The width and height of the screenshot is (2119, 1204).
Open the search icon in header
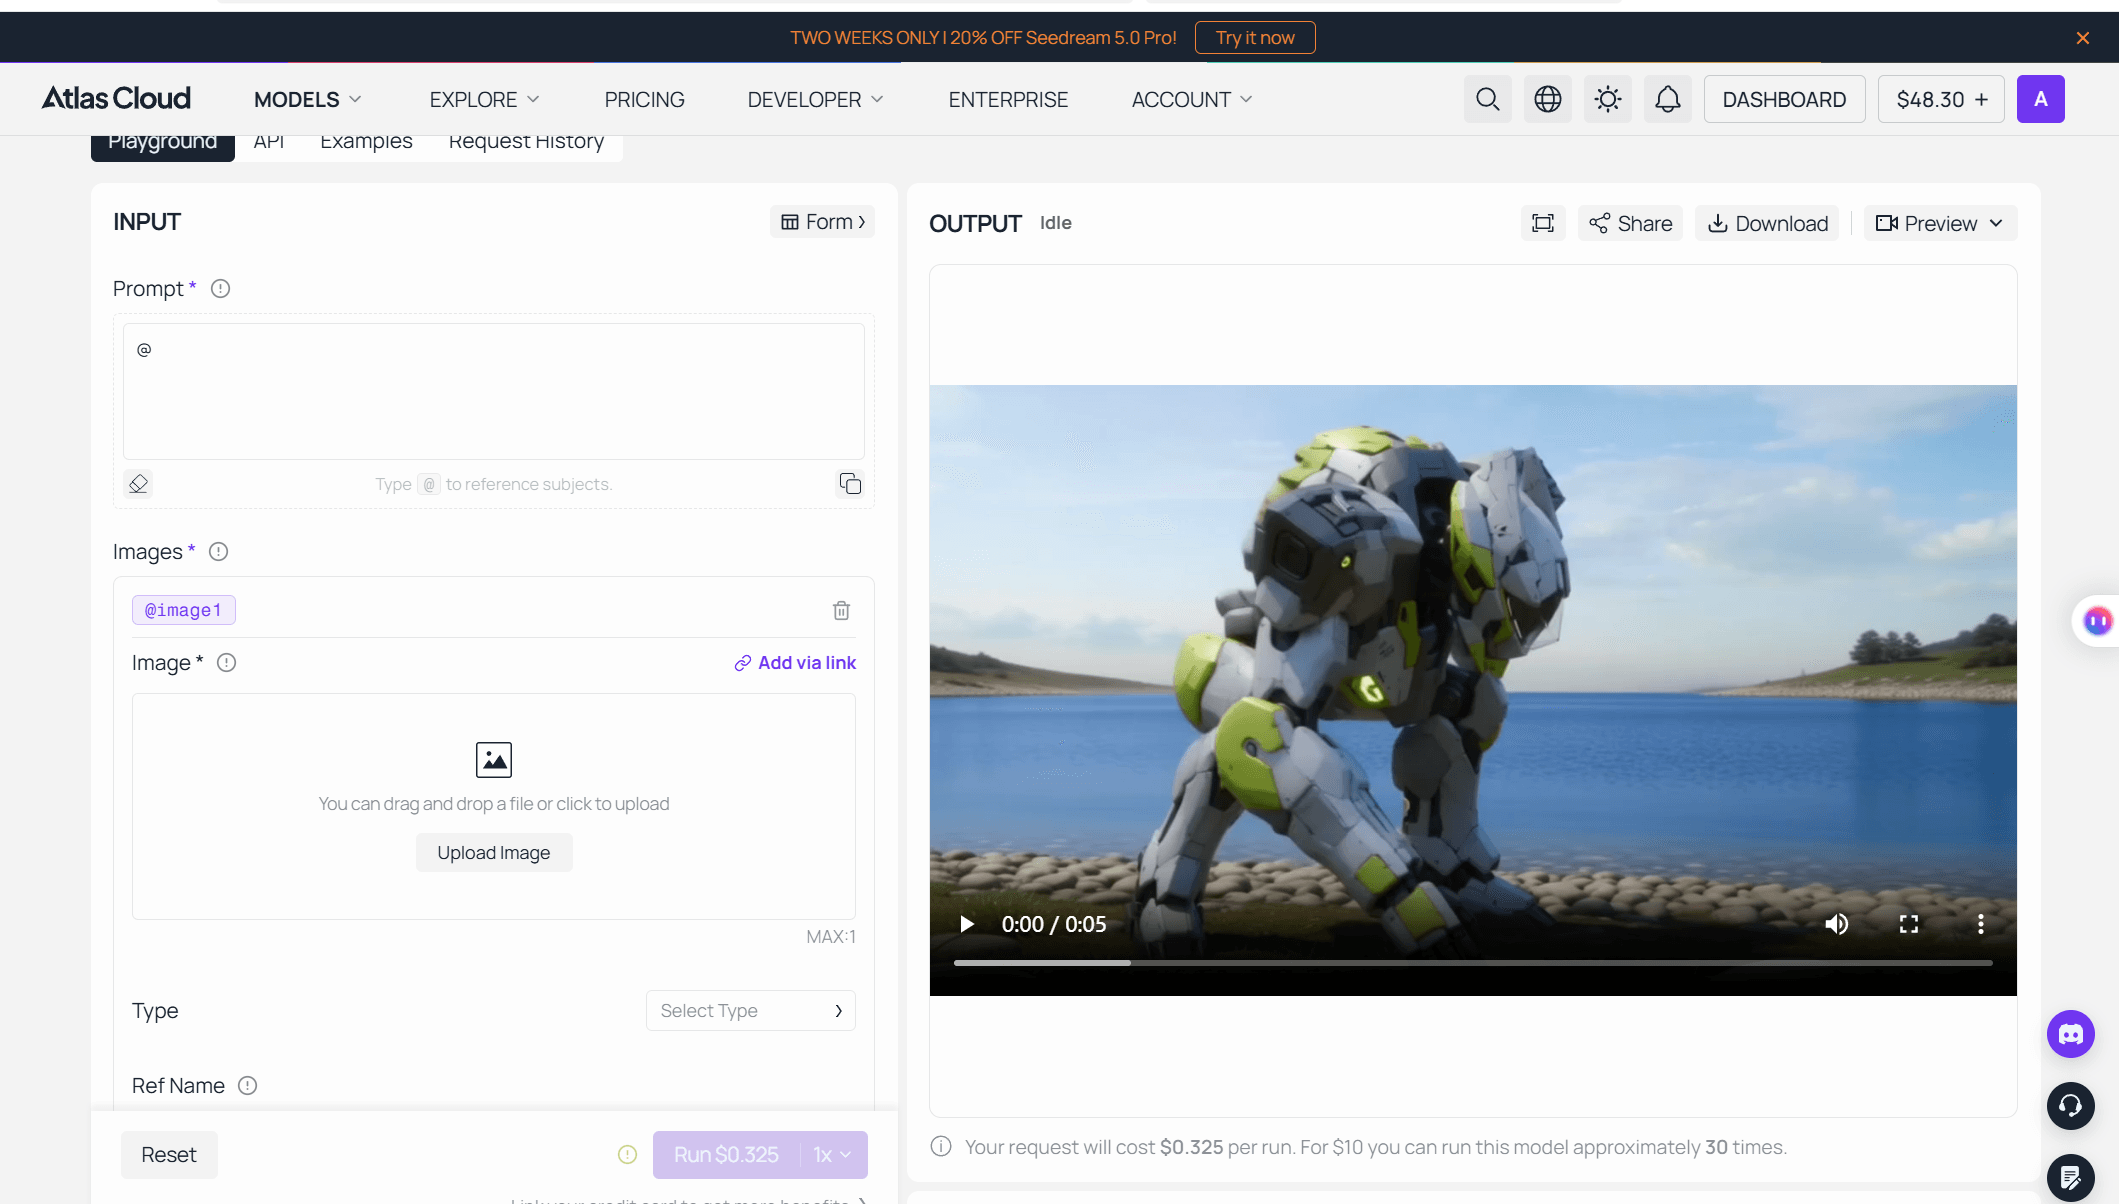(1487, 99)
